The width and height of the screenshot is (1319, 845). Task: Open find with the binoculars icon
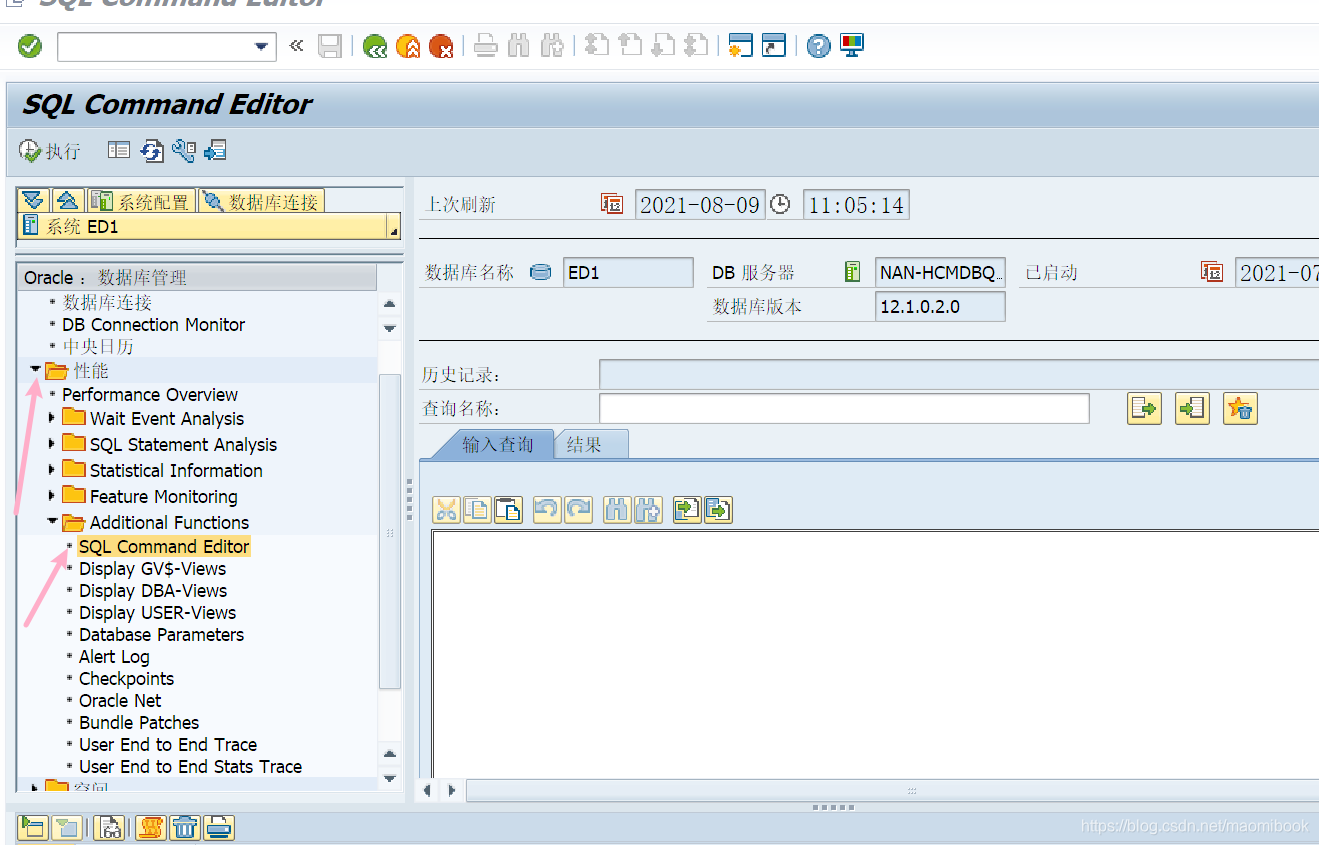pos(518,45)
